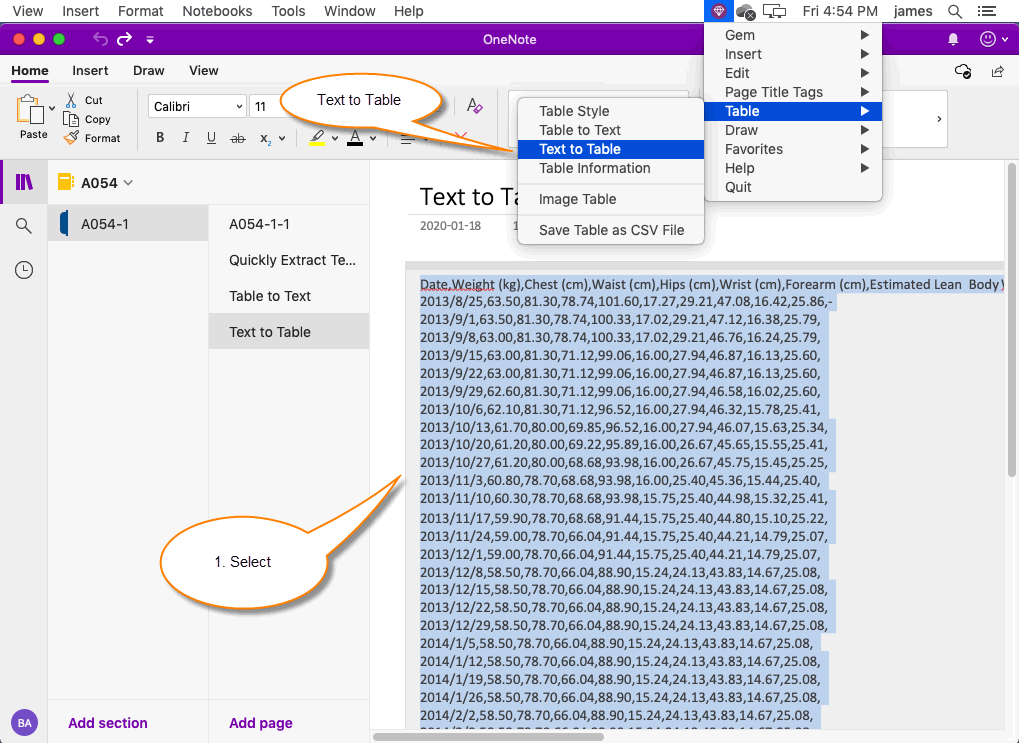Click the Format painter icon
Image resolution: width=1019 pixels, height=743 pixels.
click(71, 138)
